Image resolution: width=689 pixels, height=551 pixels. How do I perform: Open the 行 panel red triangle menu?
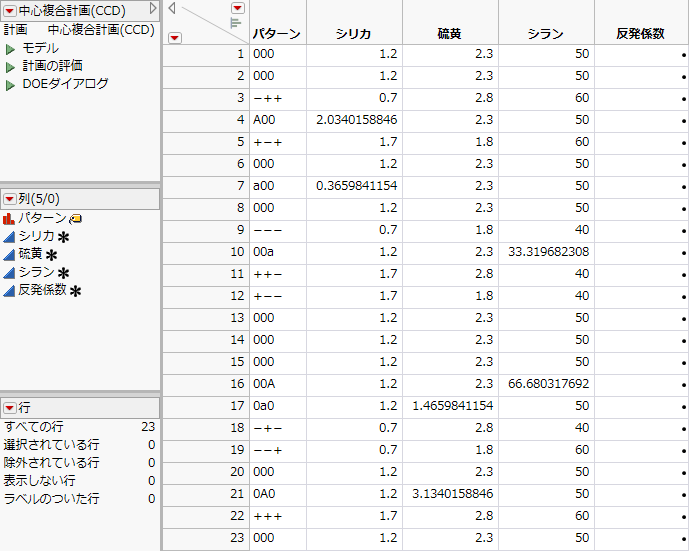coord(9,407)
